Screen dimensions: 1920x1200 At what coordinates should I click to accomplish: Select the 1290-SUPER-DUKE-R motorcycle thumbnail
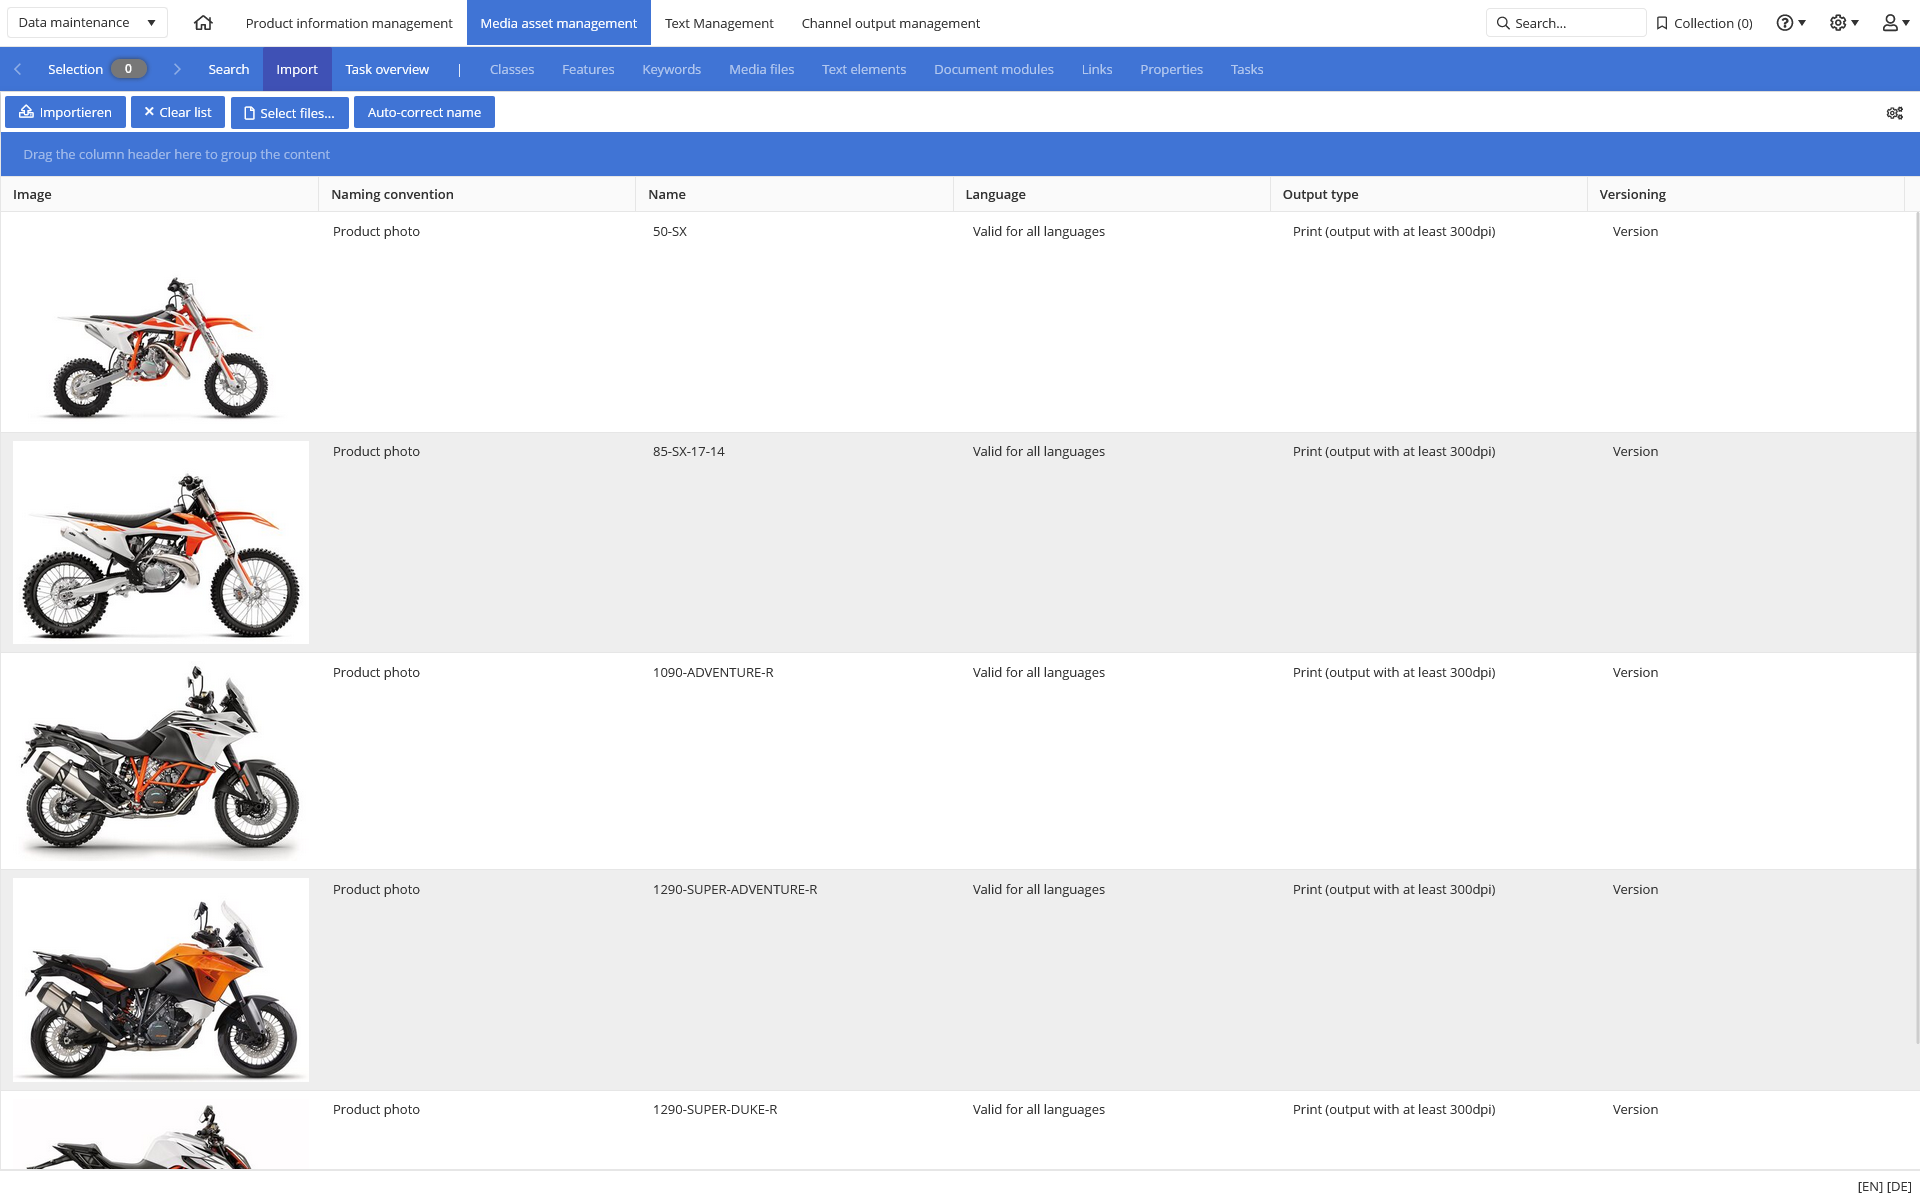(x=161, y=1133)
